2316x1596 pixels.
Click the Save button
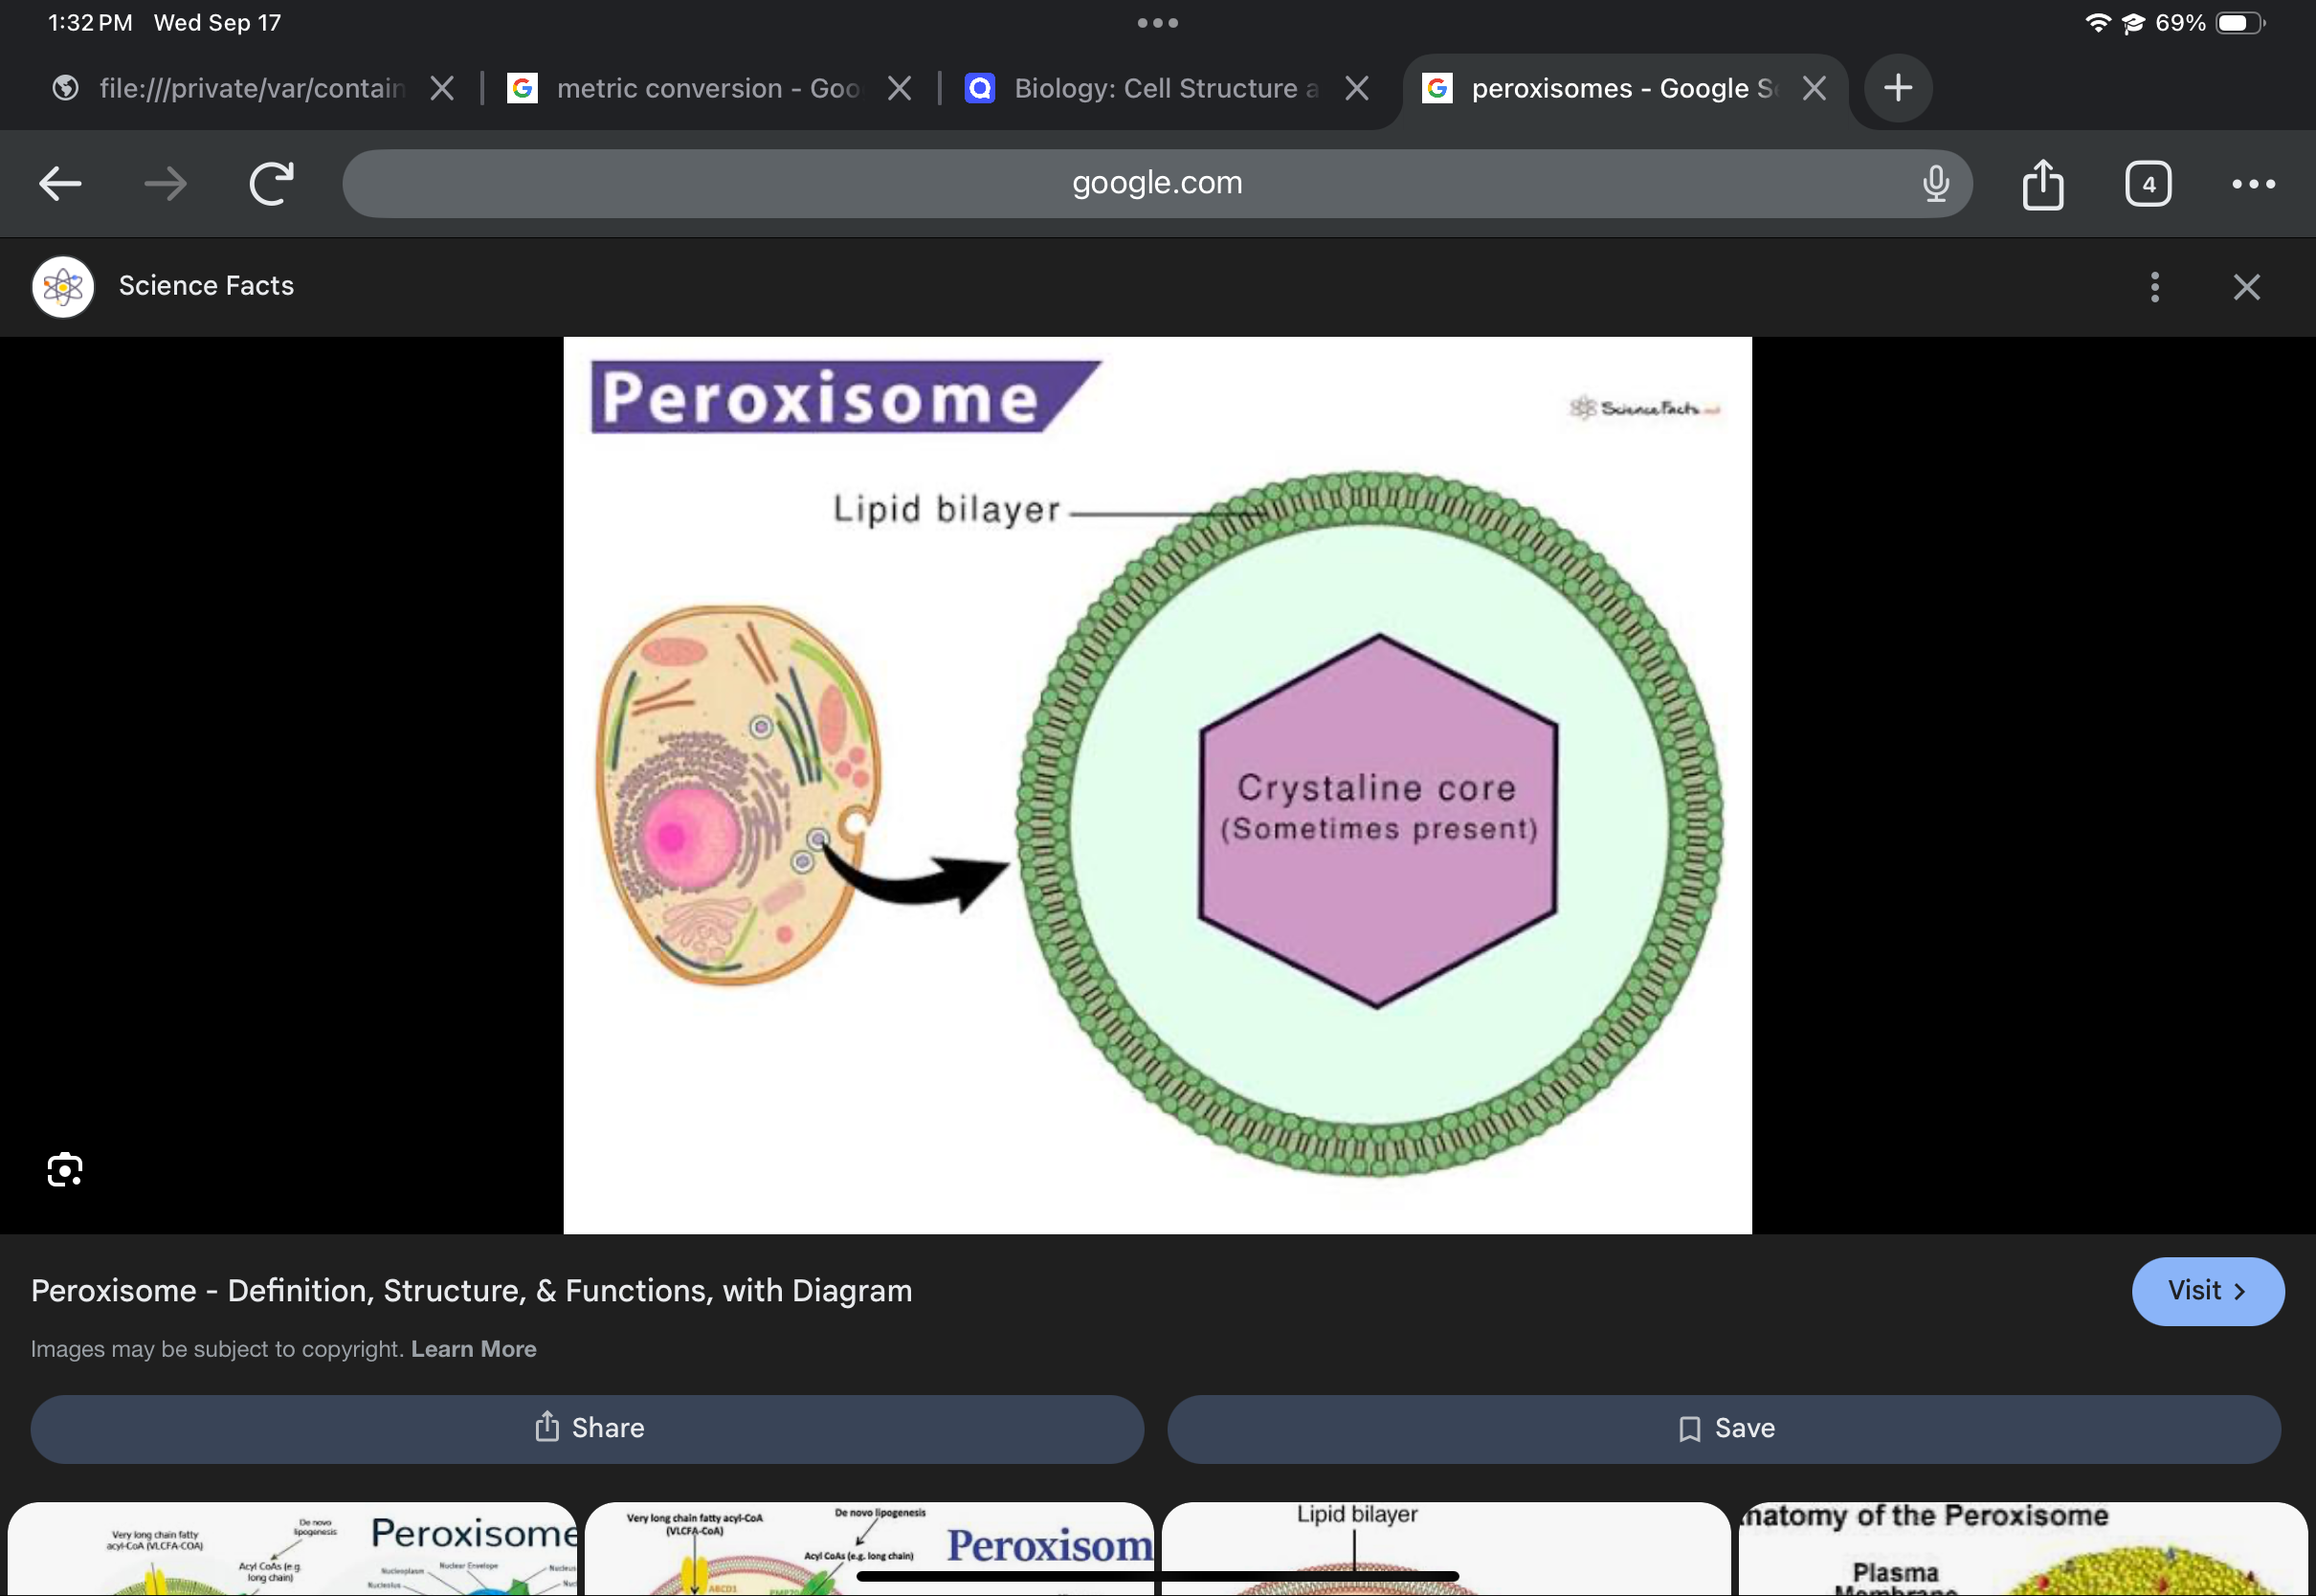click(1723, 1428)
